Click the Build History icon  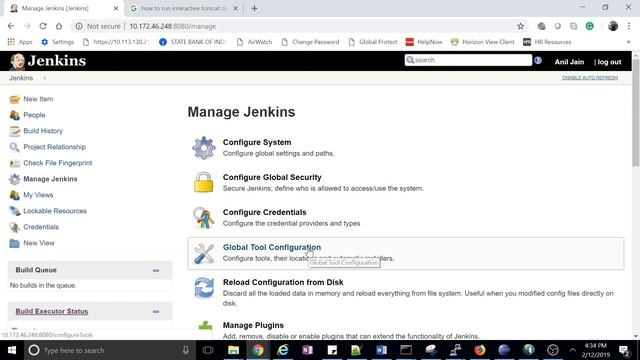click(x=15, y=131)
